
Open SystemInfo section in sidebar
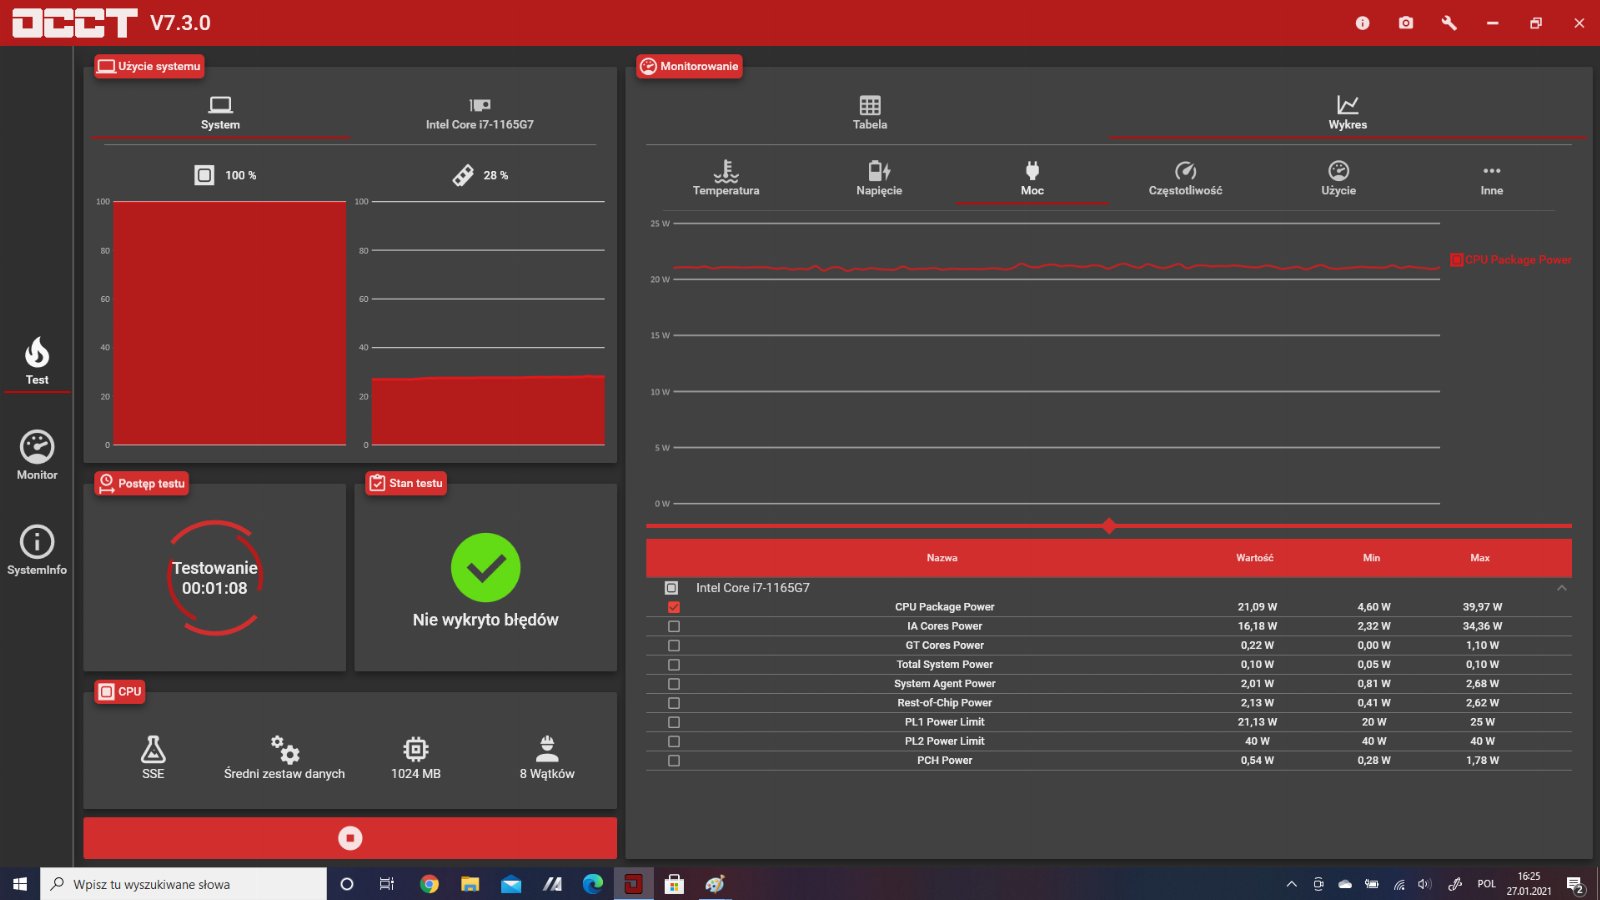(37, 551)
